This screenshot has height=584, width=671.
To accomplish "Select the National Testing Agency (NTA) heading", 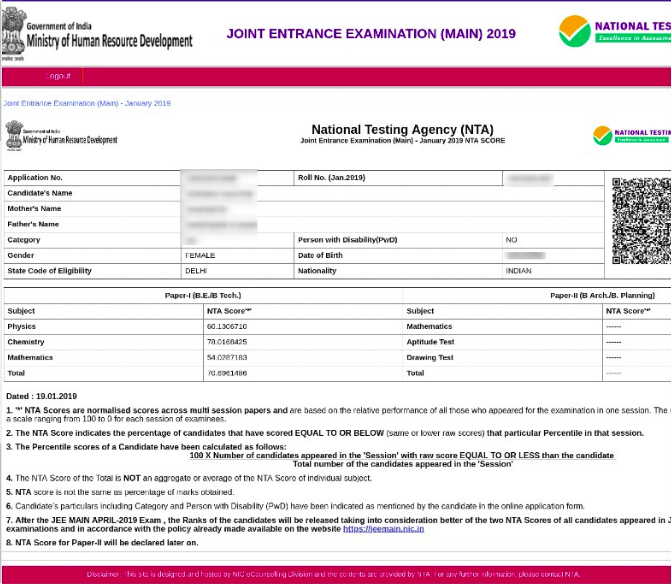I will coord(402,129).
